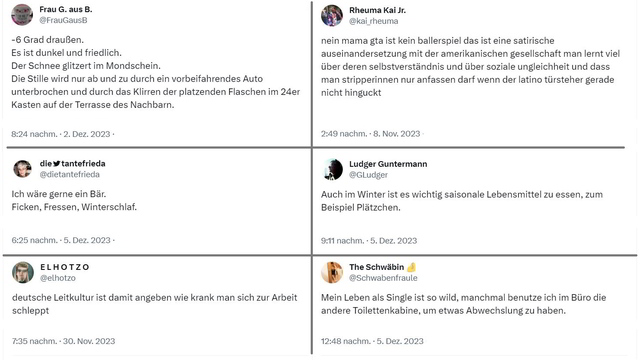Click Rheuma Kai Jr. profile picture
This screenshot has width=640, height=360.
(x=332, y=16)
